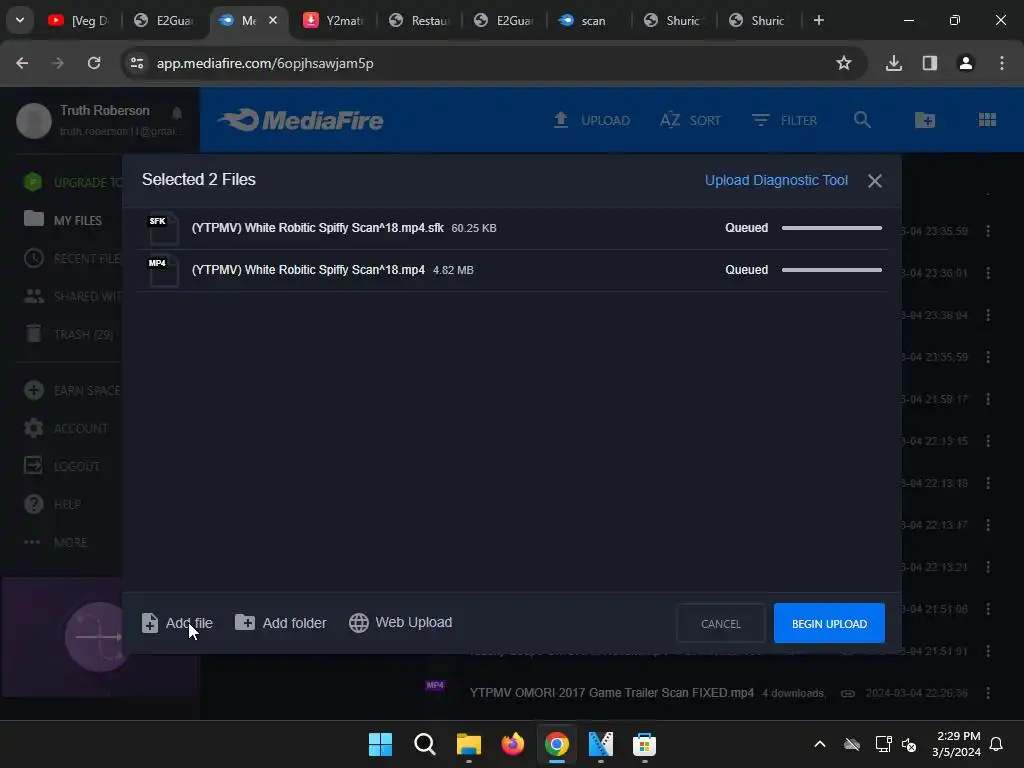Select the White Robitic Spiffy Scan^18.mp4 file name
The width and height of the screenshot is (1024, 768).
coord(308,270)
